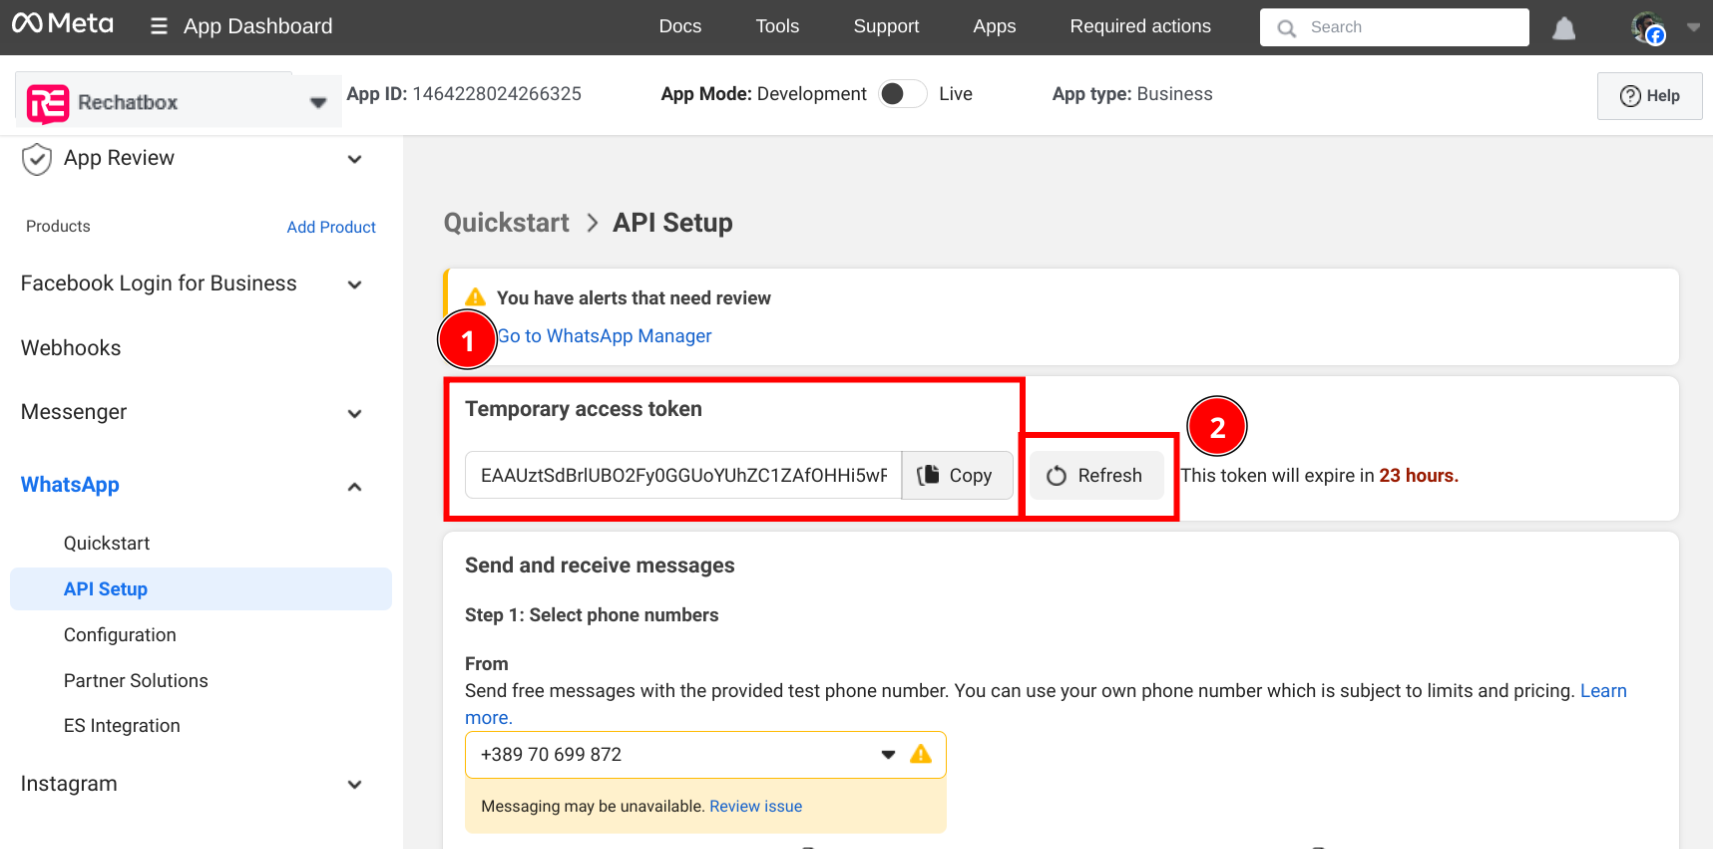Open Required actions

[x=1140, y=26]
